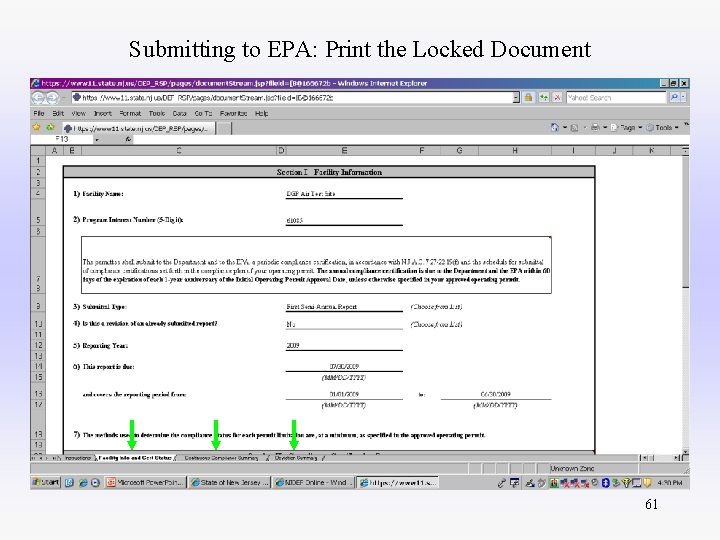Click the Internet Explorer quick launch icon

83,483
